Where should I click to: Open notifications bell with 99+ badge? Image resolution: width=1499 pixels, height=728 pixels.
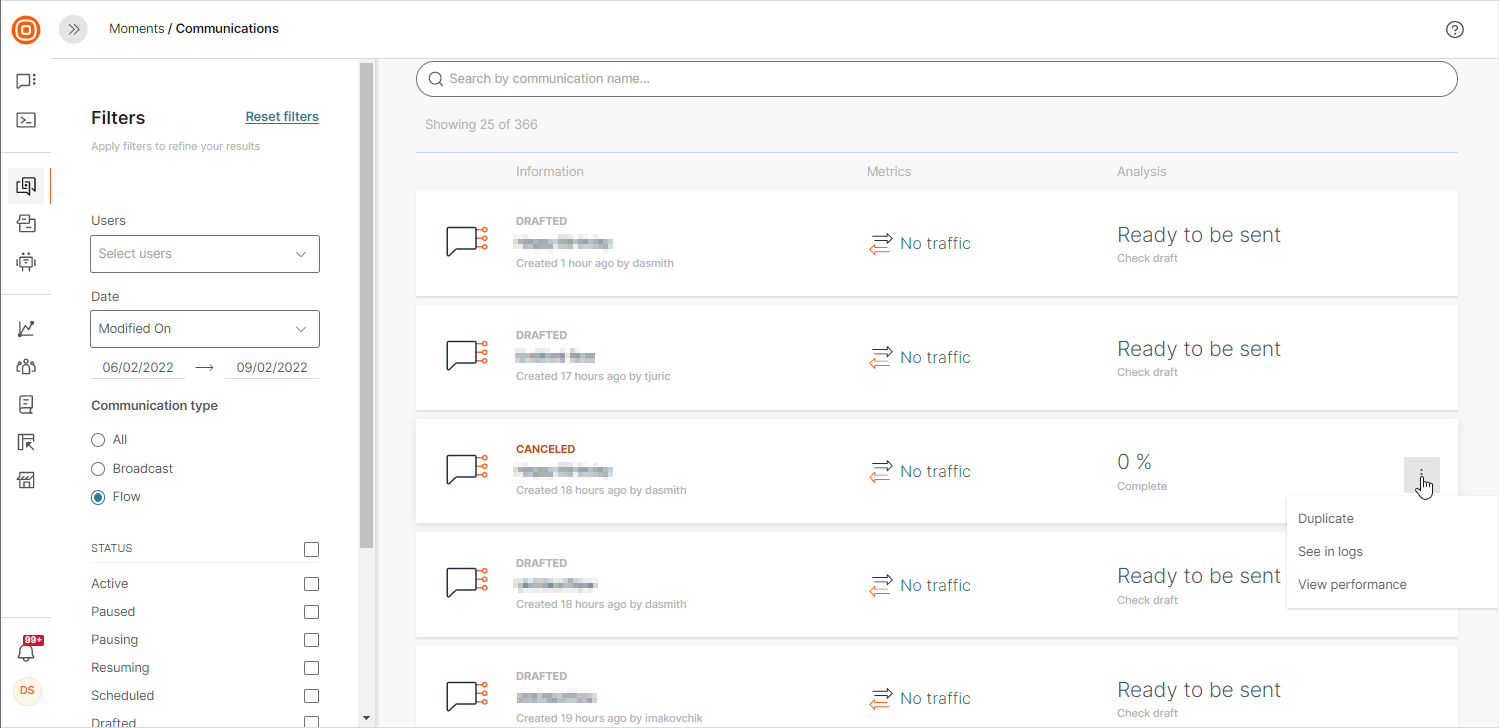26,652
